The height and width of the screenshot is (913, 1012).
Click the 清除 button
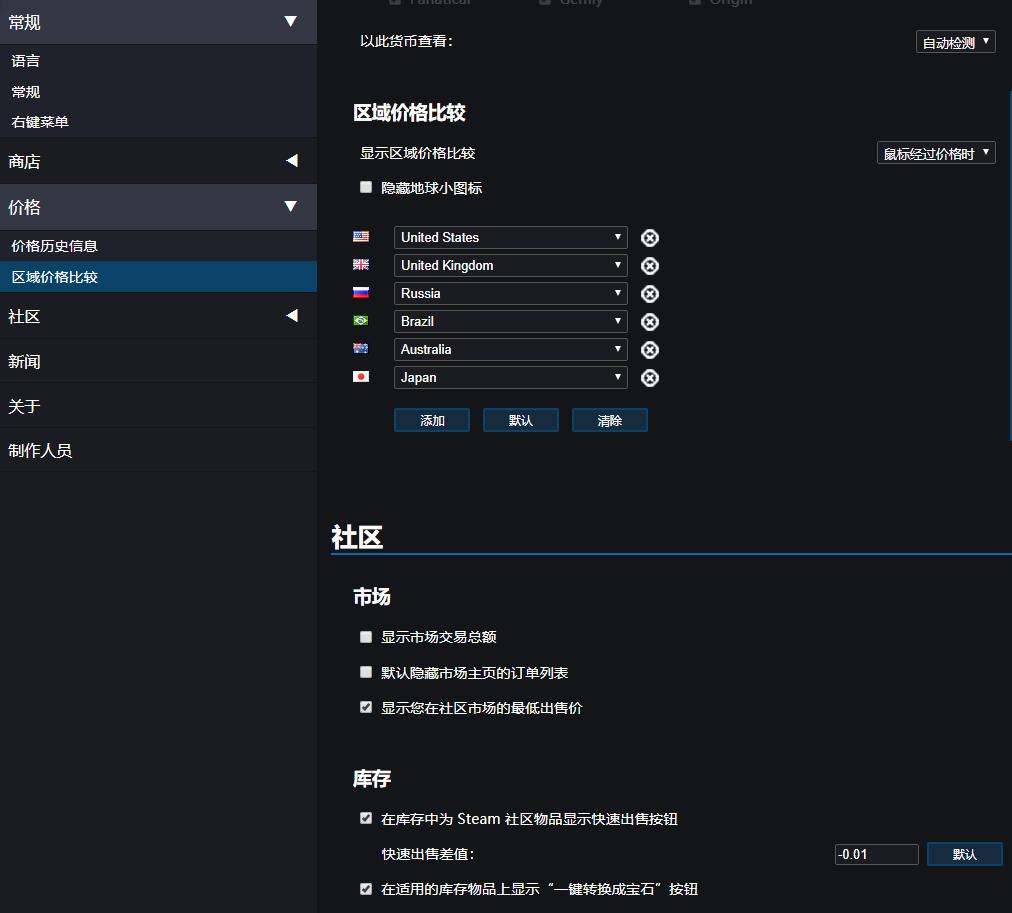coord(609,420)
